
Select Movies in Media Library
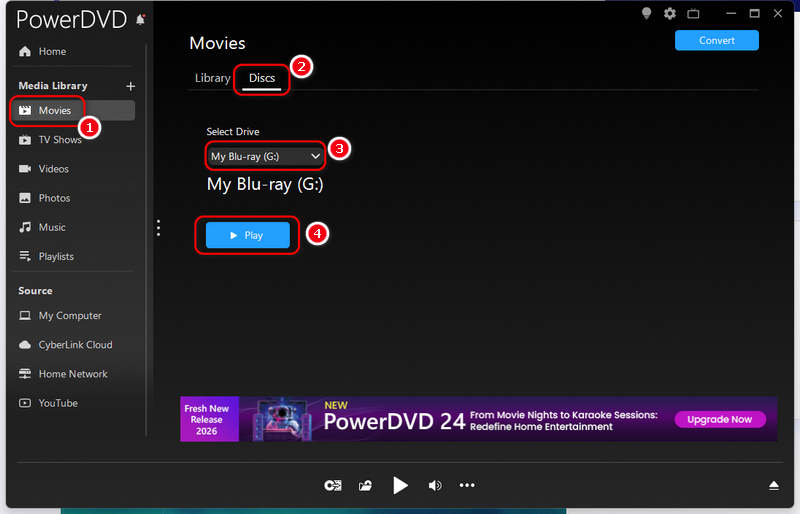point(74,110)
